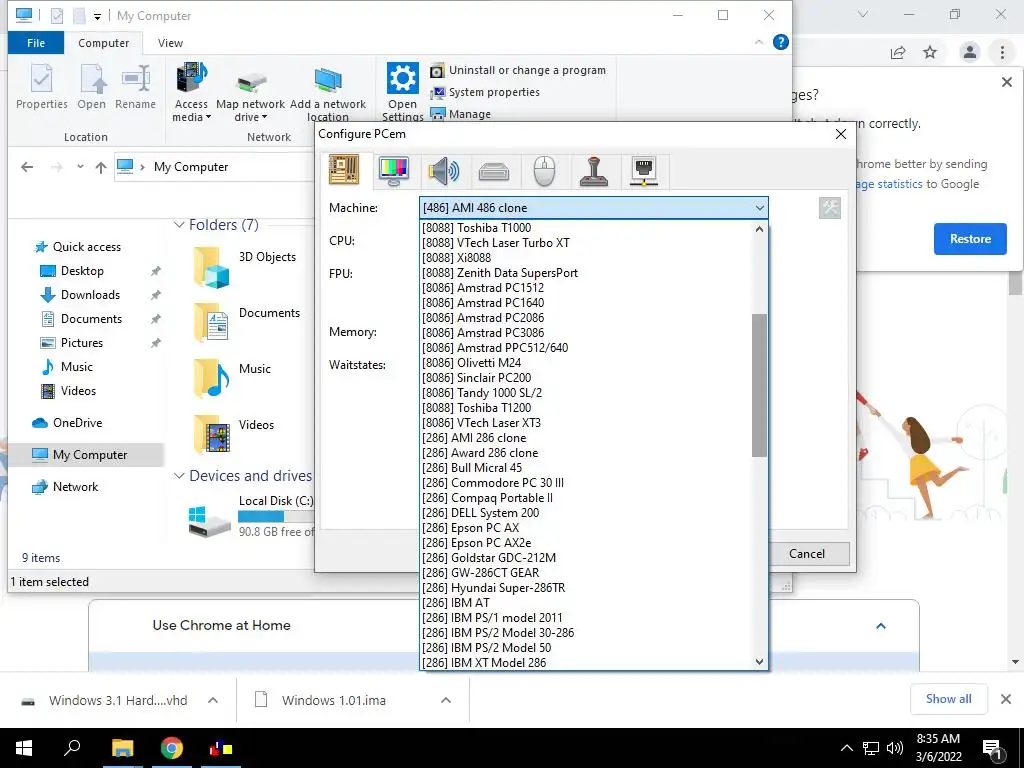Click Uninstall or change a program
The width and height of the screenshot is (1024, 768).
[x=518, y=70]
